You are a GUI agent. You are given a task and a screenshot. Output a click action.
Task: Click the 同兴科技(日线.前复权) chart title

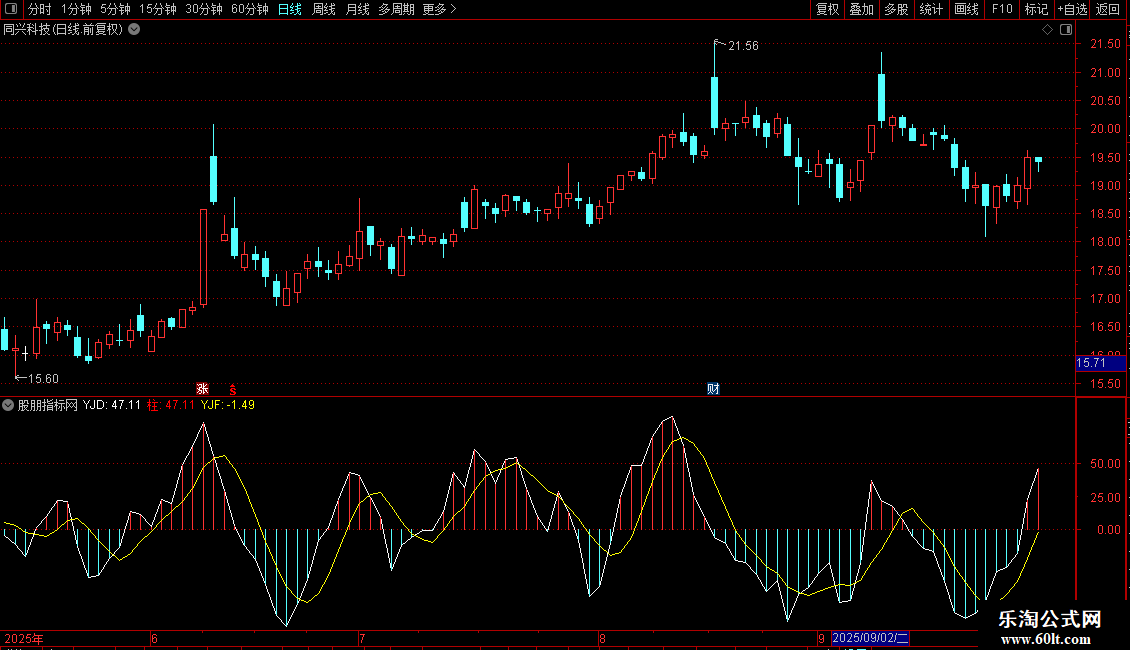pyautogui.click(x=63, y=30)
